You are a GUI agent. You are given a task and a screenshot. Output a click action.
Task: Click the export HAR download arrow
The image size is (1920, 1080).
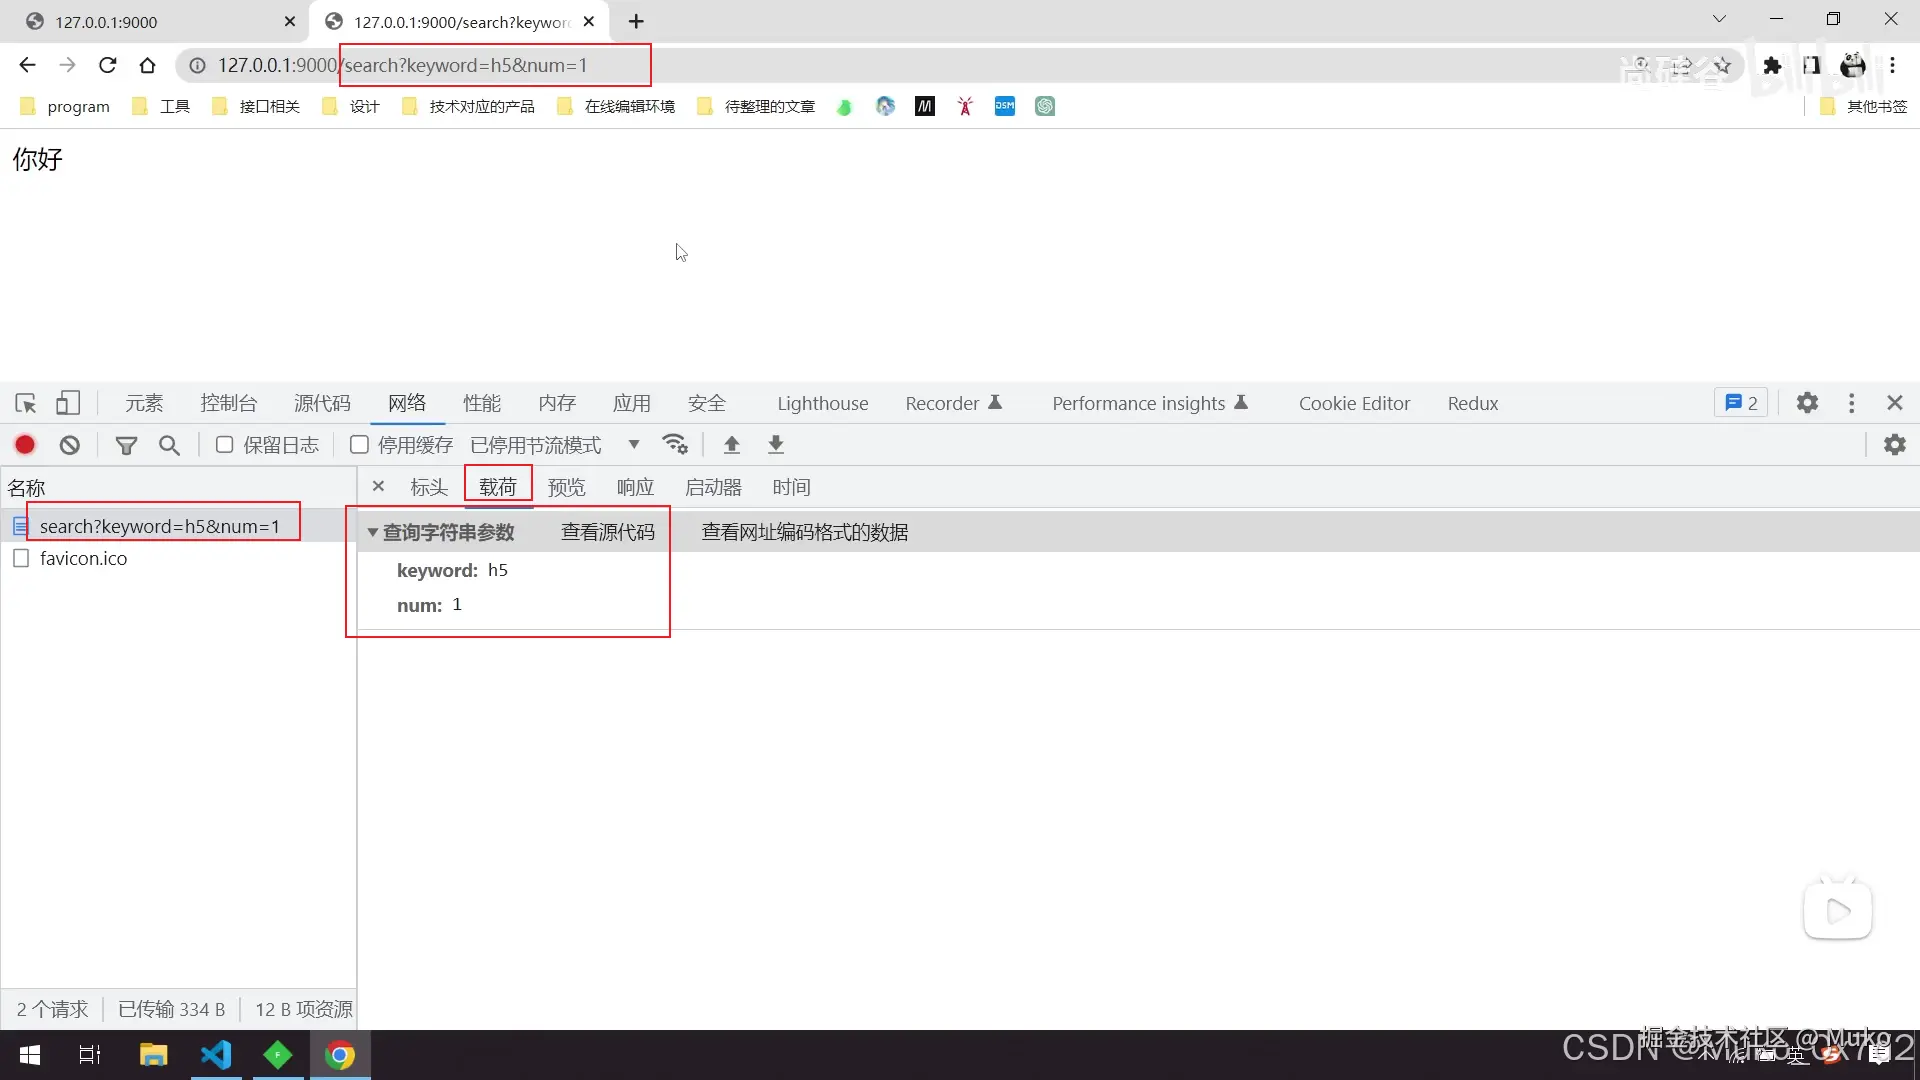coord(775,445)
